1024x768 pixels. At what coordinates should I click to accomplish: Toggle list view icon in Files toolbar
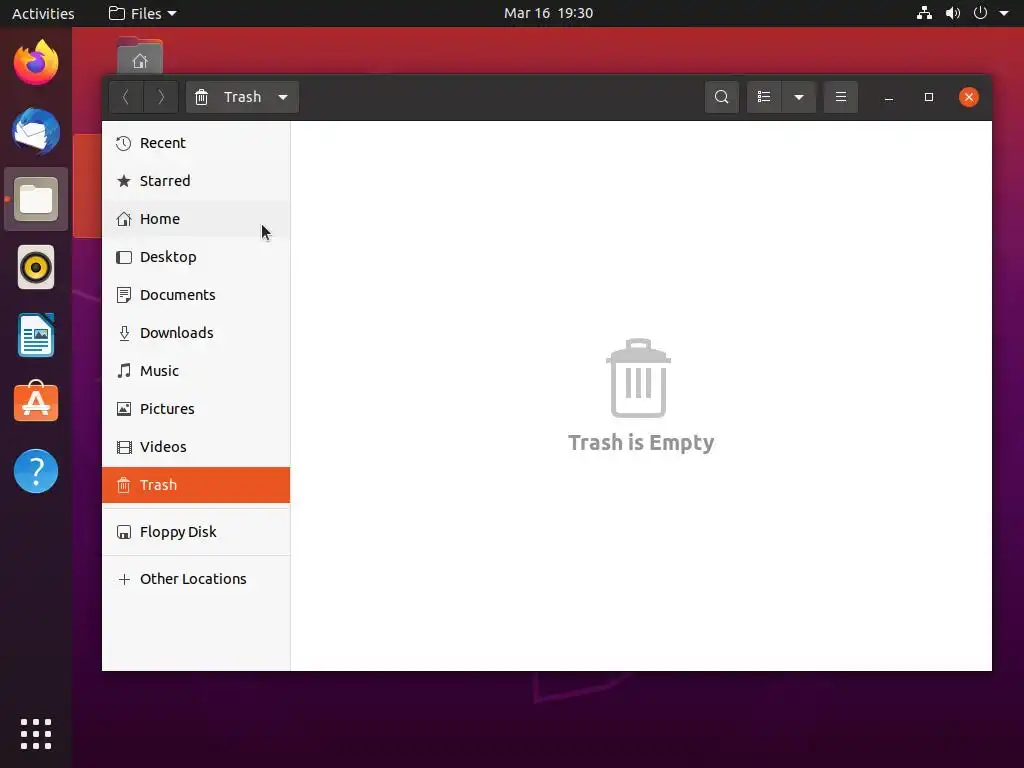(764, 97)
